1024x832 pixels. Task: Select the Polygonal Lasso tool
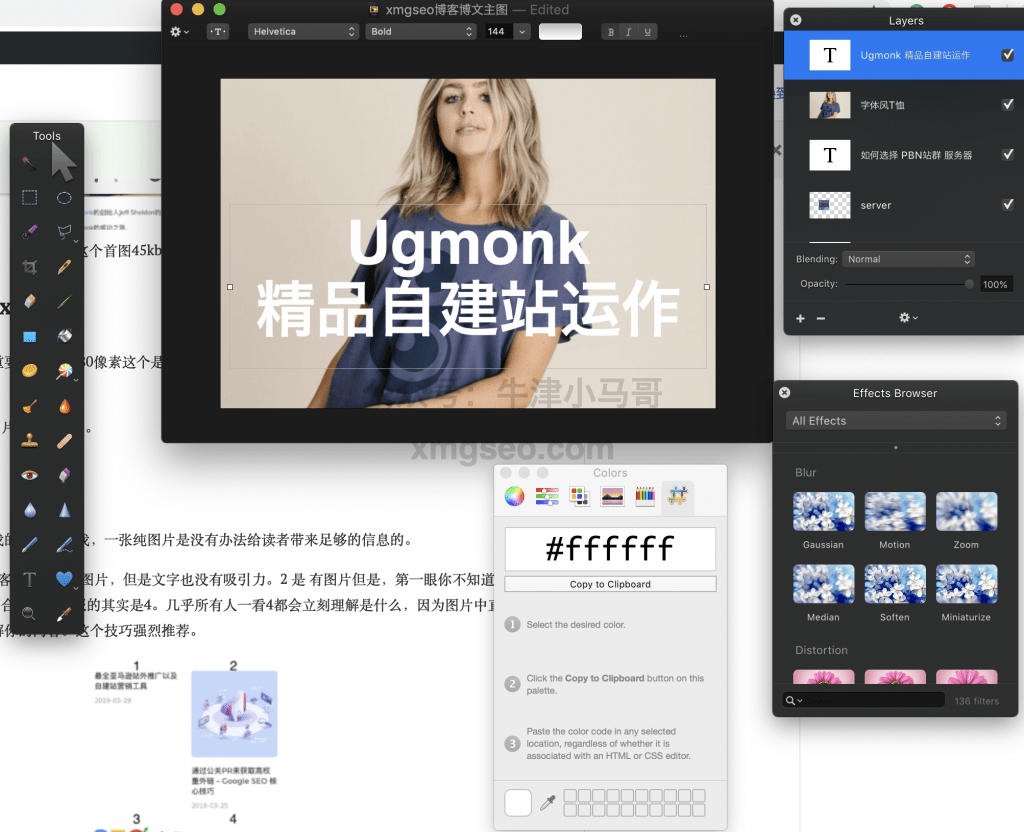point(64,232)
